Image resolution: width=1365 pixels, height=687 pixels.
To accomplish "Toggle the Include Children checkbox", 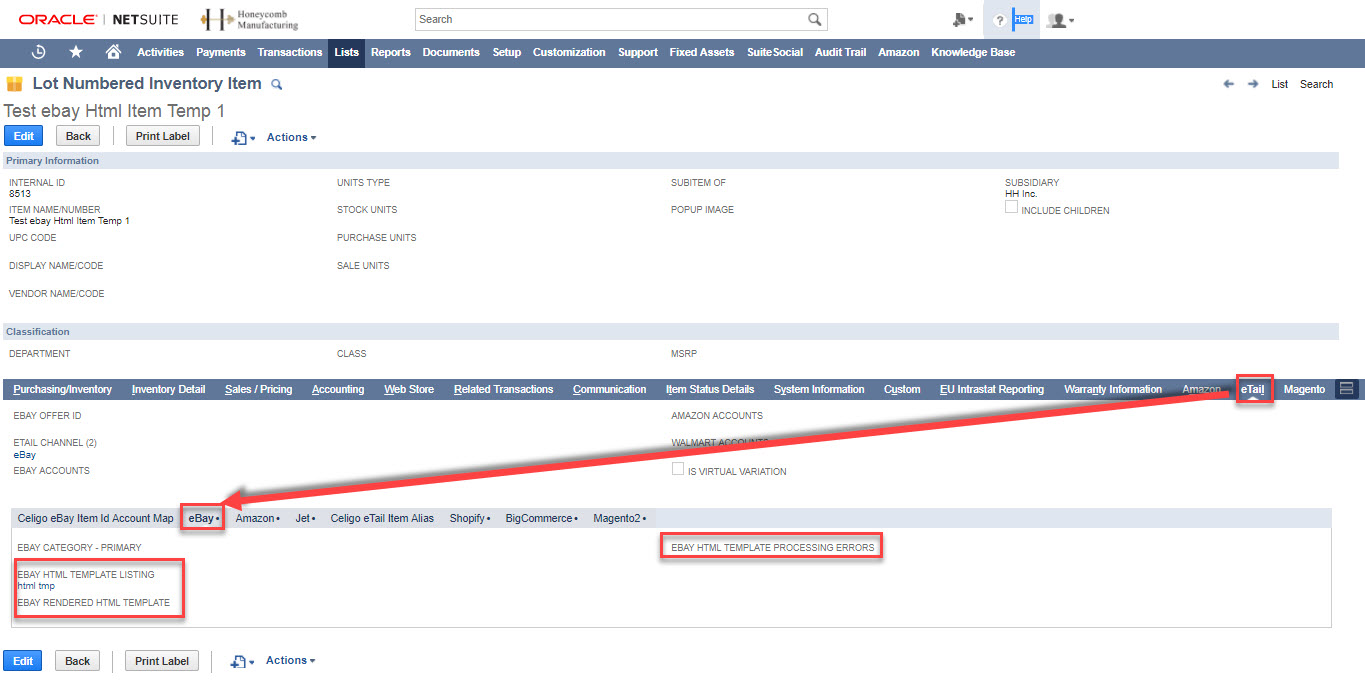I will 1011,207.
